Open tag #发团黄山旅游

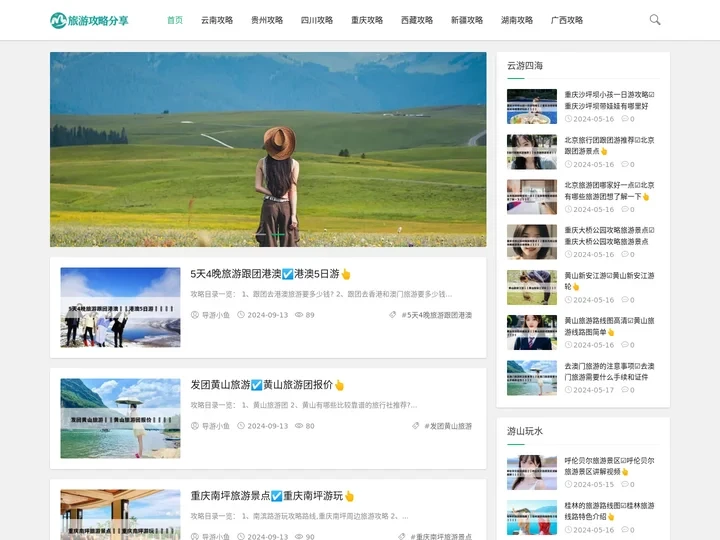[x=448, y=426]
